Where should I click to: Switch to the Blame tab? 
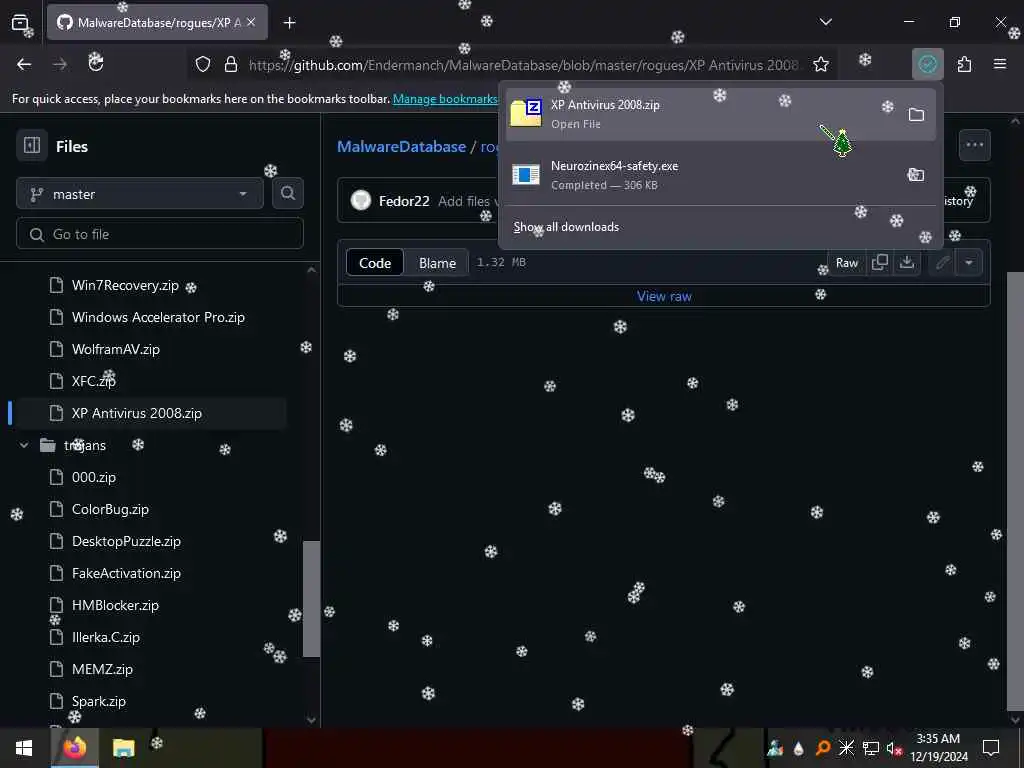click(437, 263)
